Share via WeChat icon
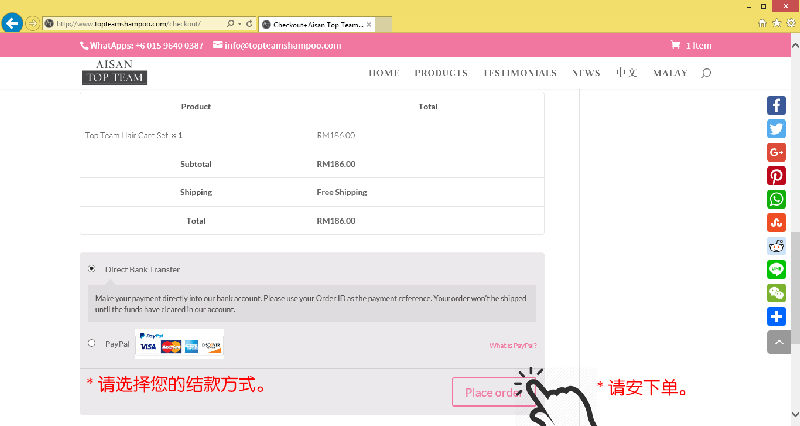800x426 pixels. pos(776,293)
